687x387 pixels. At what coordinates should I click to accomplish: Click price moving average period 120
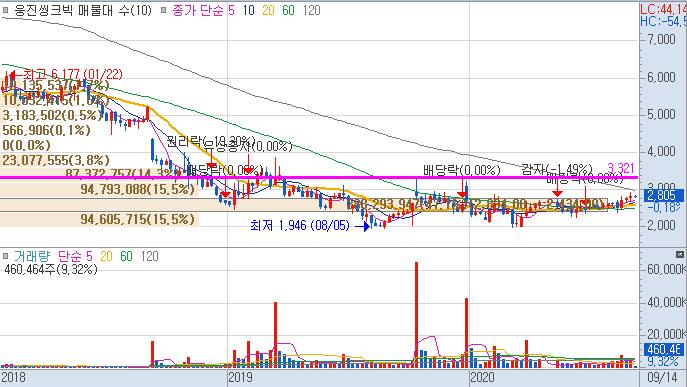tap(312, 10)
